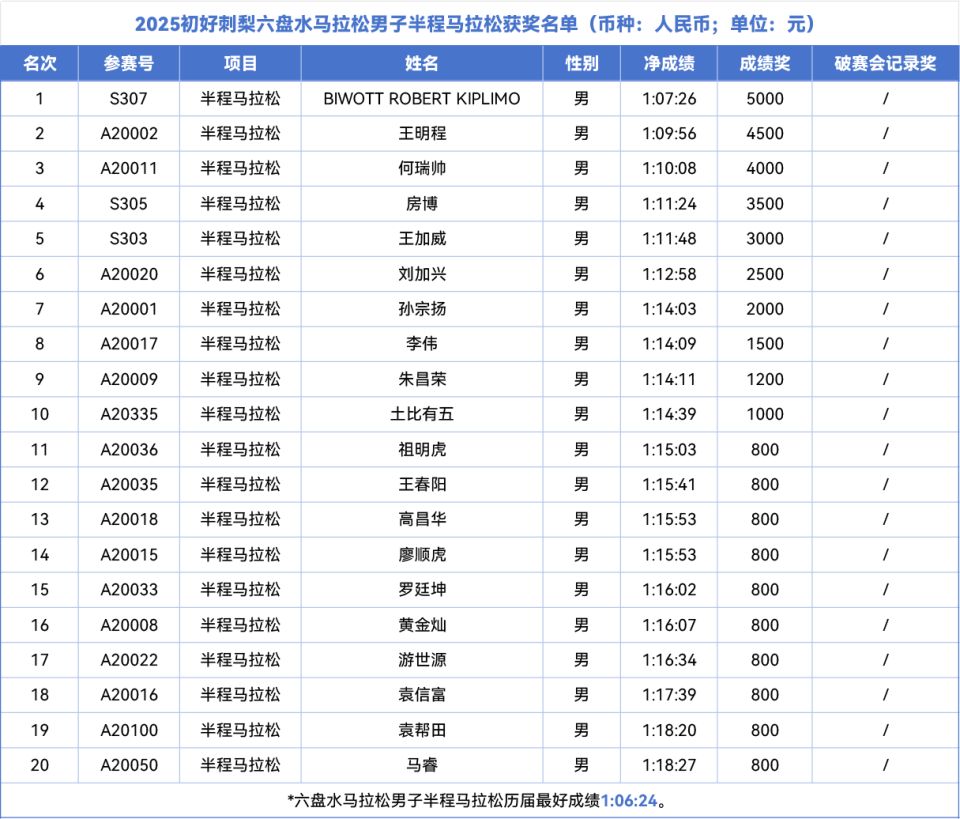This screenshot has height=819, width=960.
Task: Click the prize amount 2500
Action: point(764,274)
